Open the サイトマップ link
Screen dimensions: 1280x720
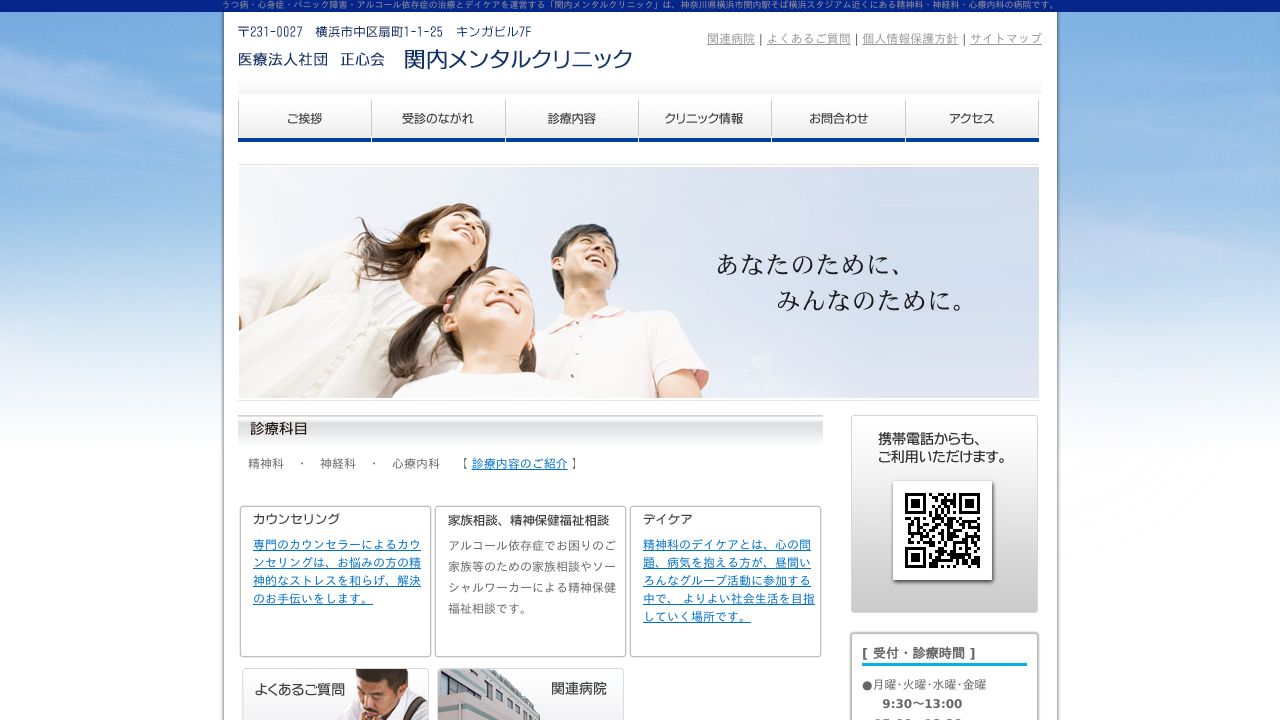click(1004, 39)
